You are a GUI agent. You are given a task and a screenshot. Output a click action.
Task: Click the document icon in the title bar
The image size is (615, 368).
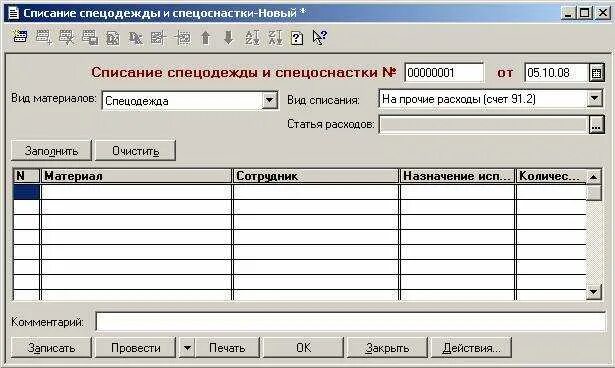pos(13,13)
